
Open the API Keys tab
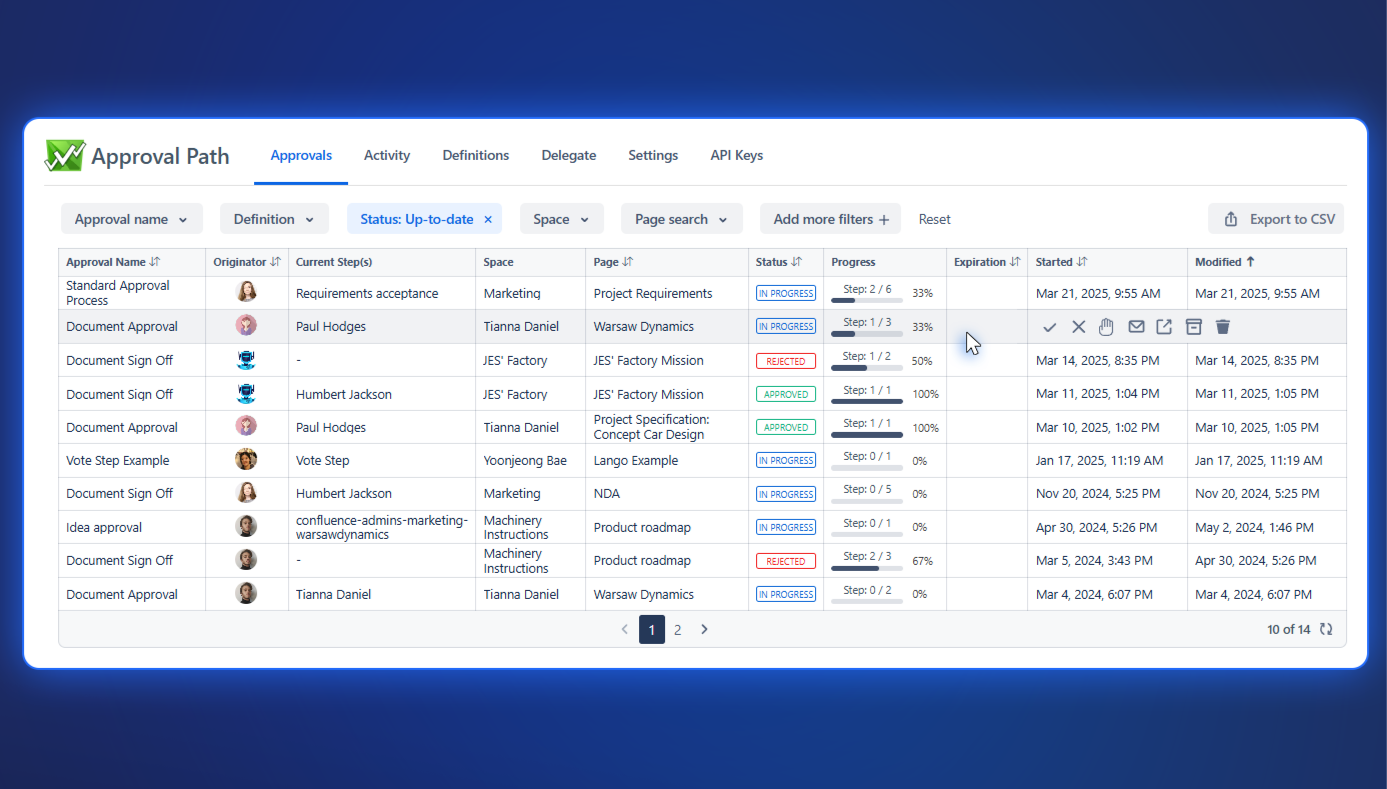736,155
